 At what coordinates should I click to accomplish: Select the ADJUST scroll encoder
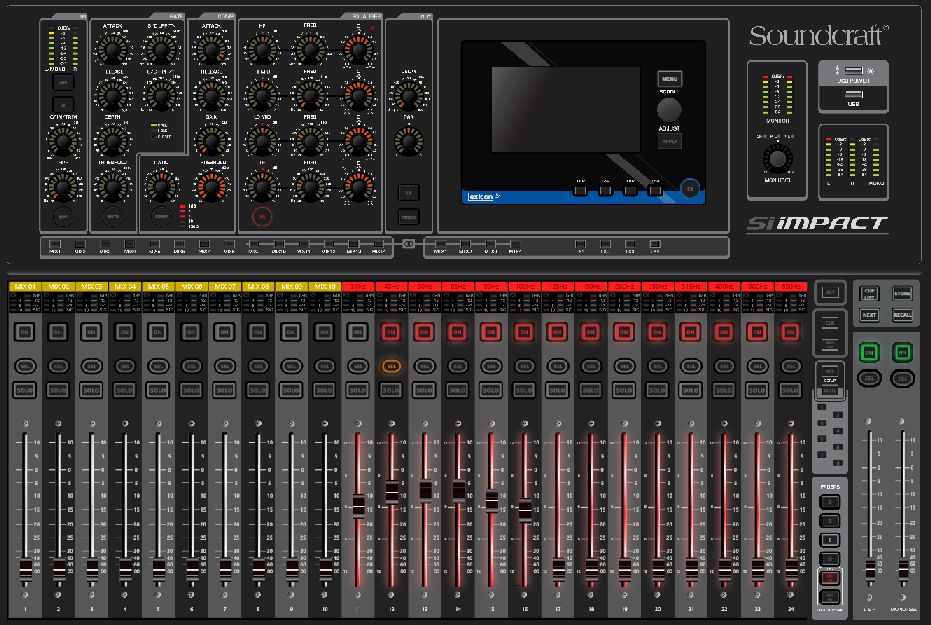(669, 110)
